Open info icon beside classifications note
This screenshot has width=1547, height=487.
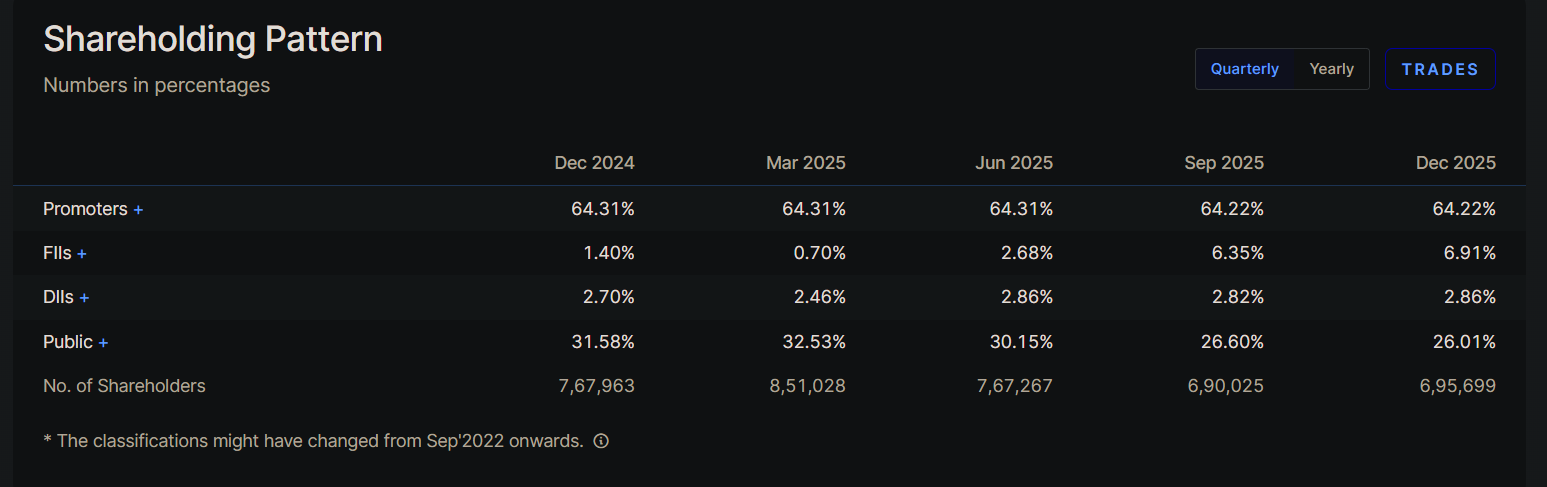[601, 441]
